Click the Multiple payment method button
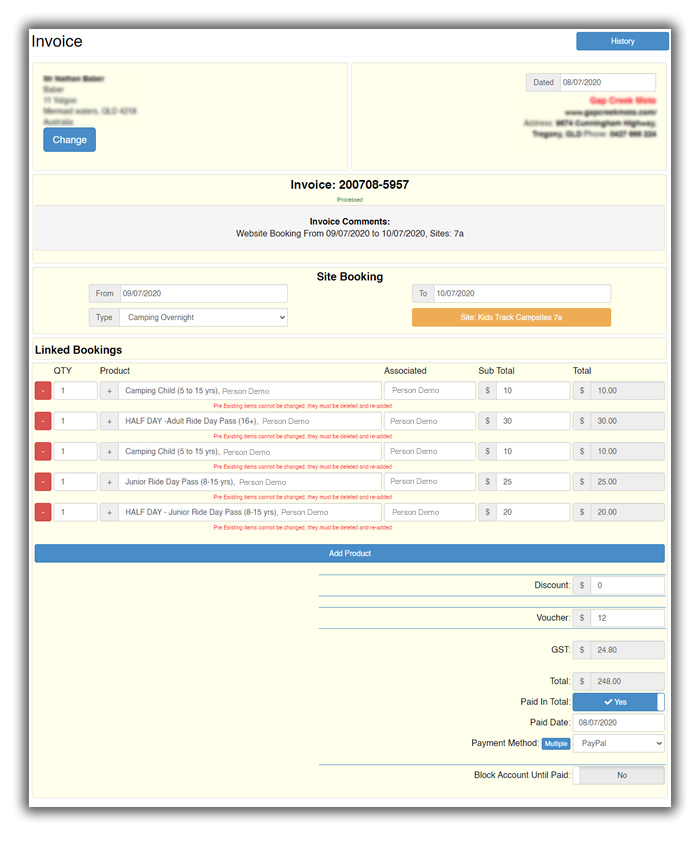700x844 pixels. click(x=556, y=743)
